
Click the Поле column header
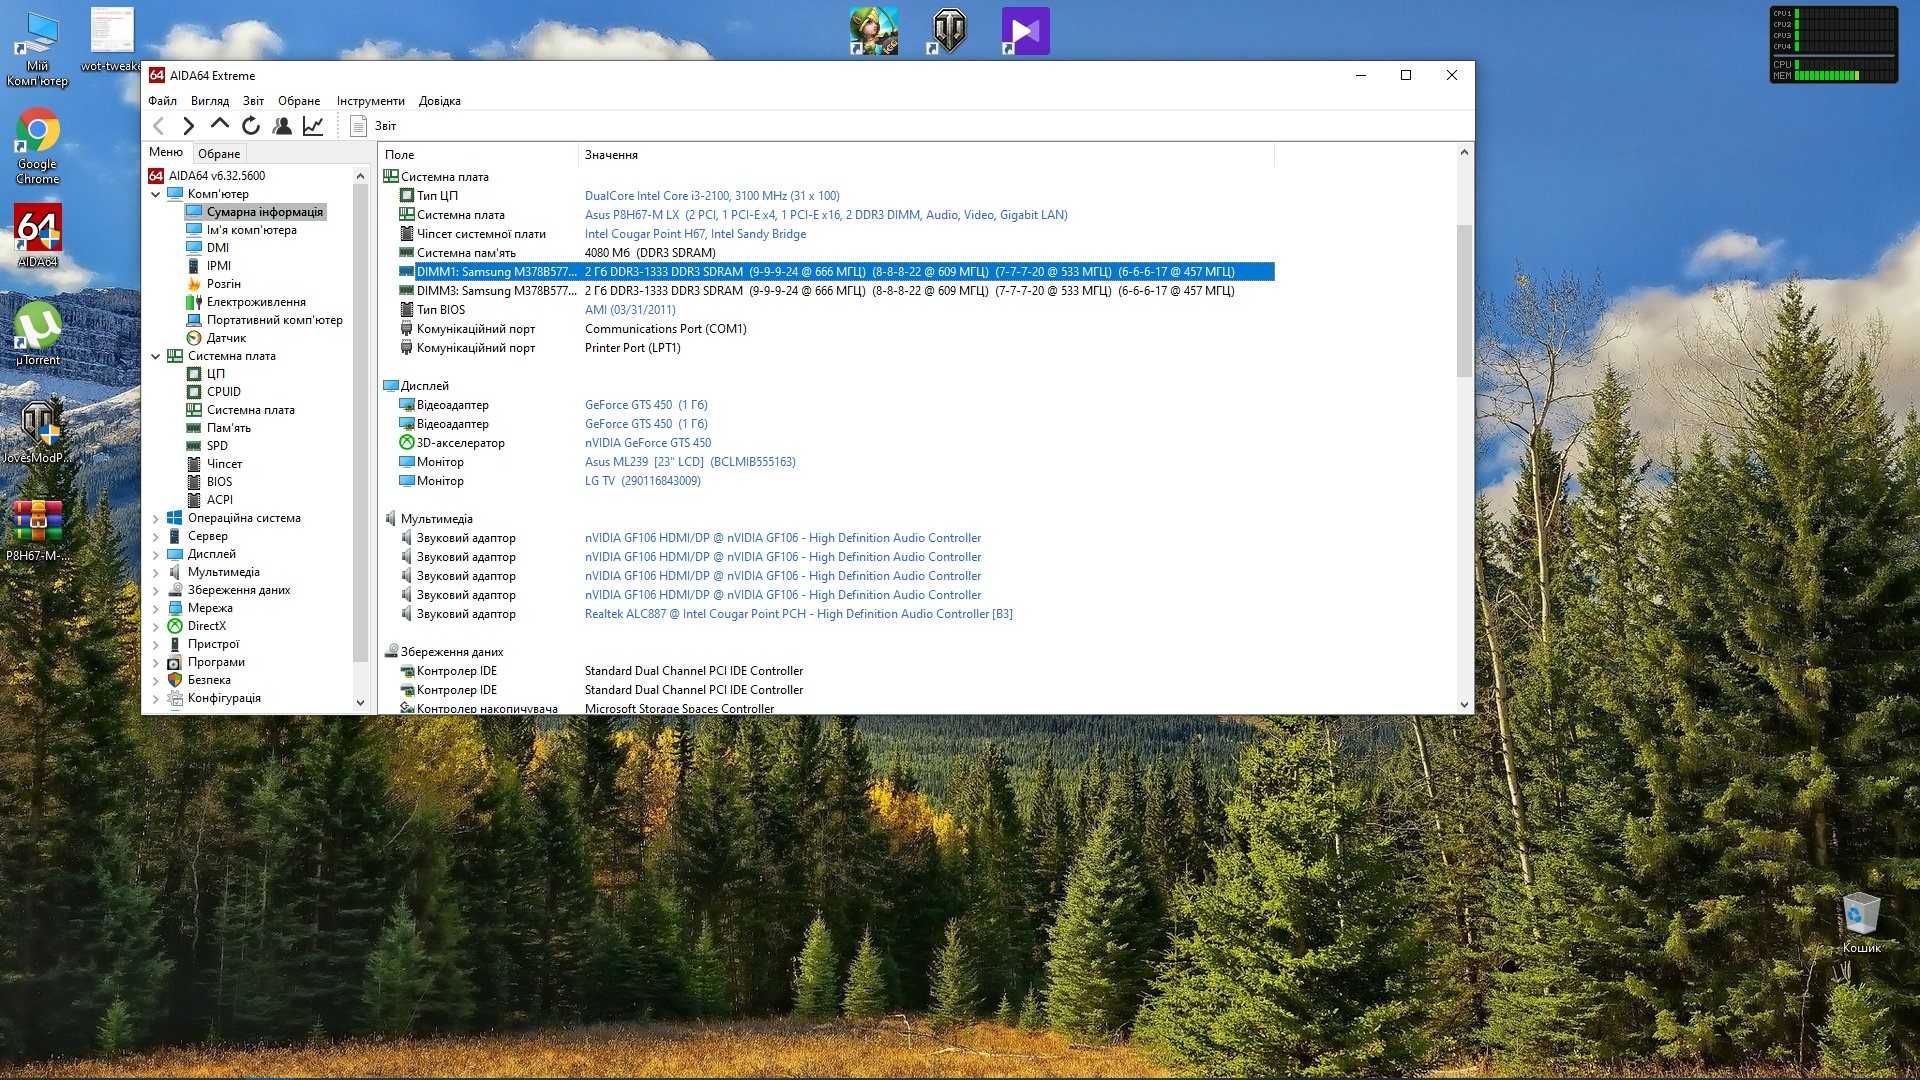click(x=478, y=155)
